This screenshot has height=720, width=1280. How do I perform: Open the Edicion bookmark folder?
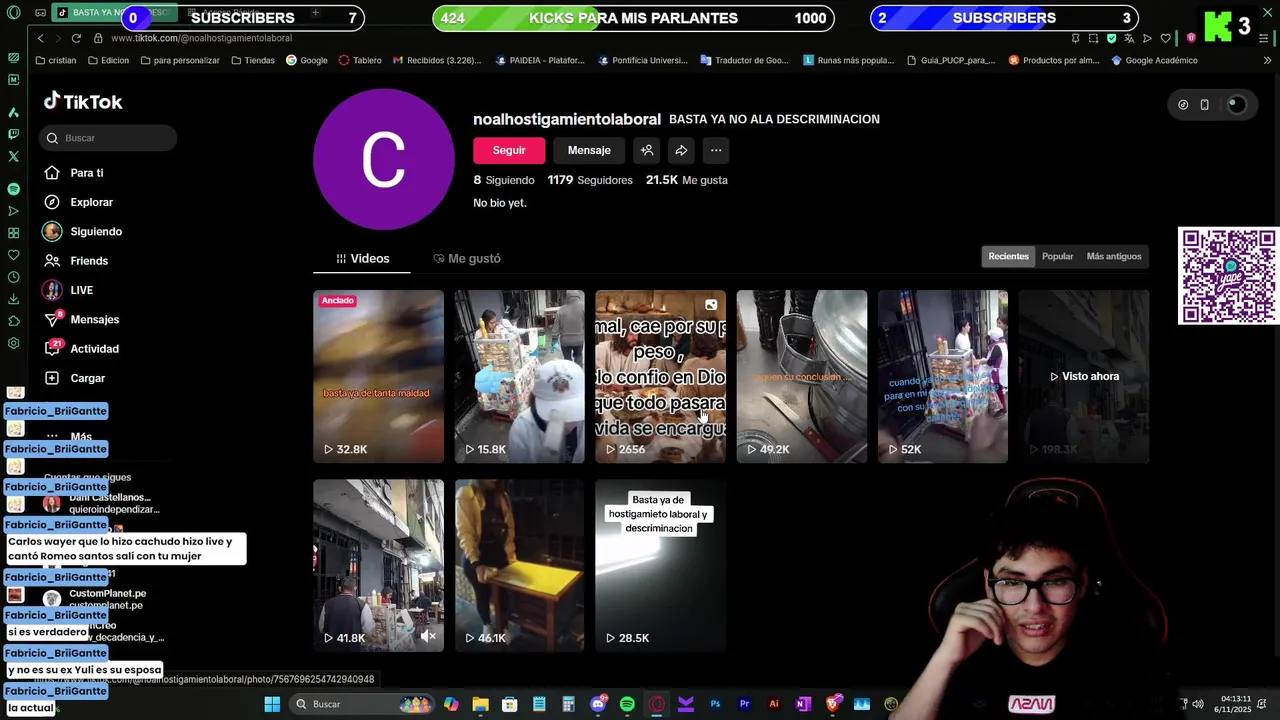[108, 60]
